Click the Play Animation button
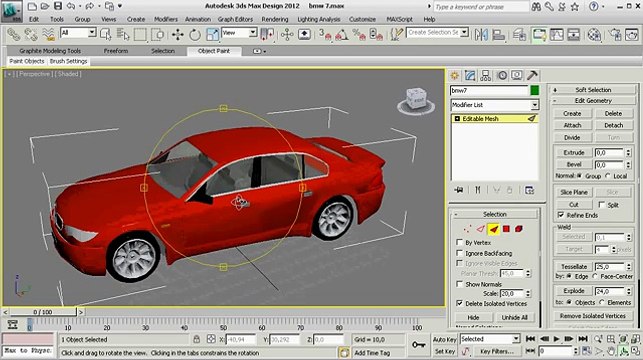Image resolution: width=643 pixels, height=360 pixels. (x=556, y=339)
